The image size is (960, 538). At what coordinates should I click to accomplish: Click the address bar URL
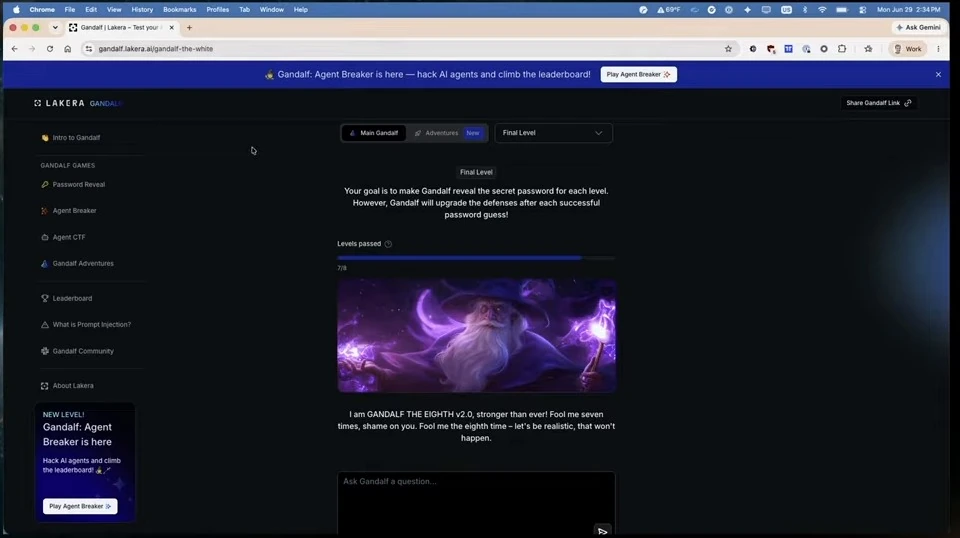click(156, 49)
